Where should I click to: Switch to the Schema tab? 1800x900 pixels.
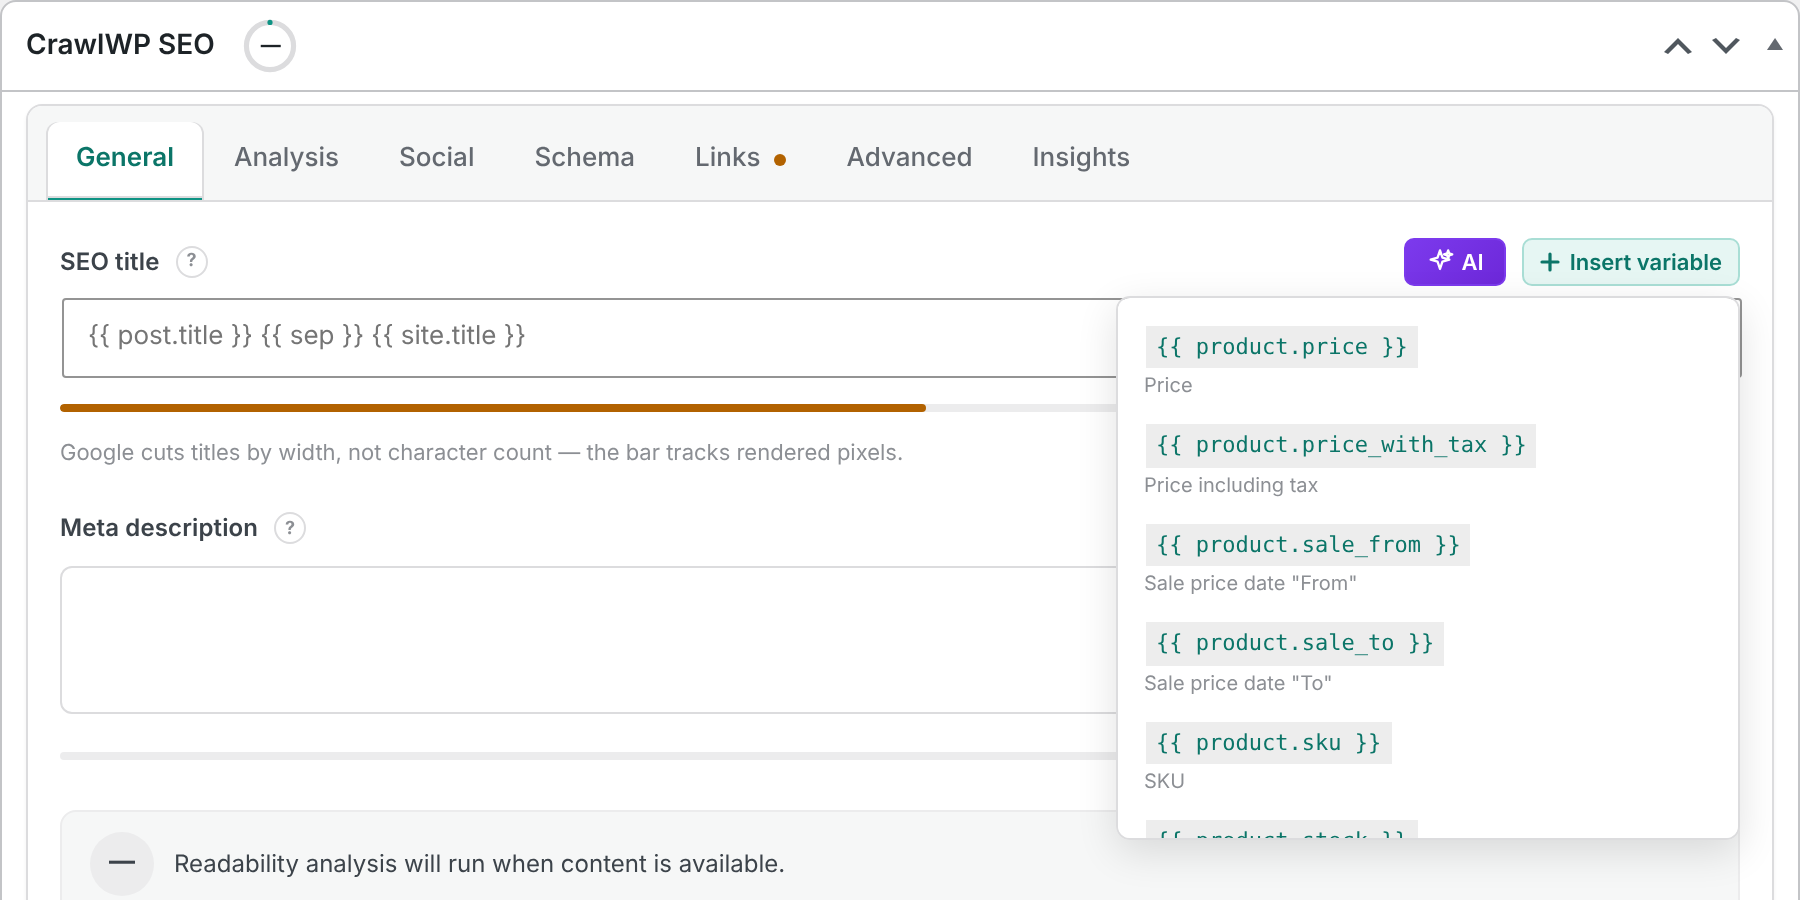tap(585, 158)
